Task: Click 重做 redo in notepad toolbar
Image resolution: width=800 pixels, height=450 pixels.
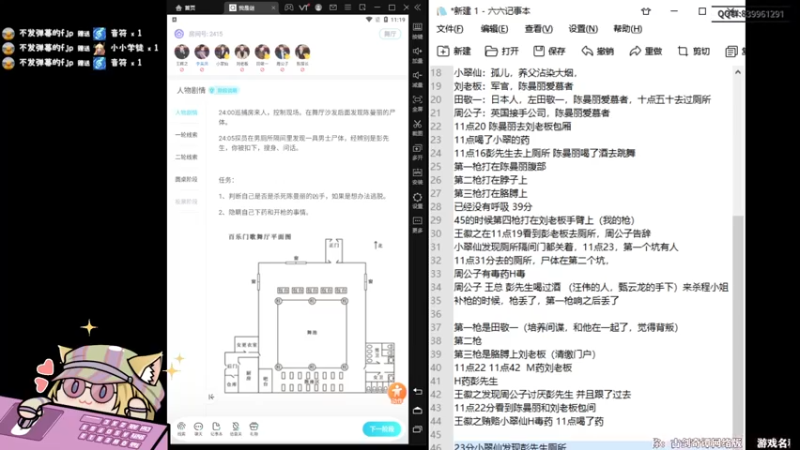Action: (x=645, y=51)
